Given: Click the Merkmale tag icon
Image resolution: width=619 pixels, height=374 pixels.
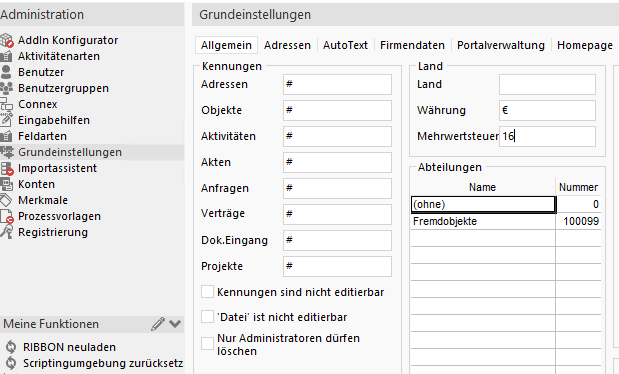Looking at the screenshot, I should [6, 200].
